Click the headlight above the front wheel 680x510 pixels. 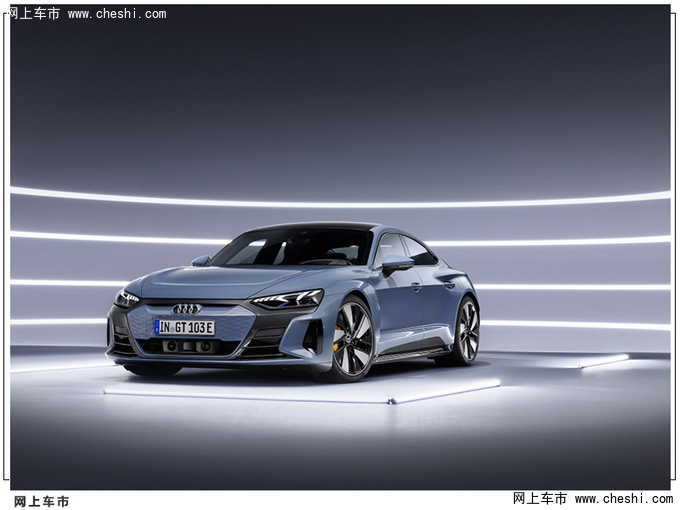pyautogui.click(x=288, y=299)
